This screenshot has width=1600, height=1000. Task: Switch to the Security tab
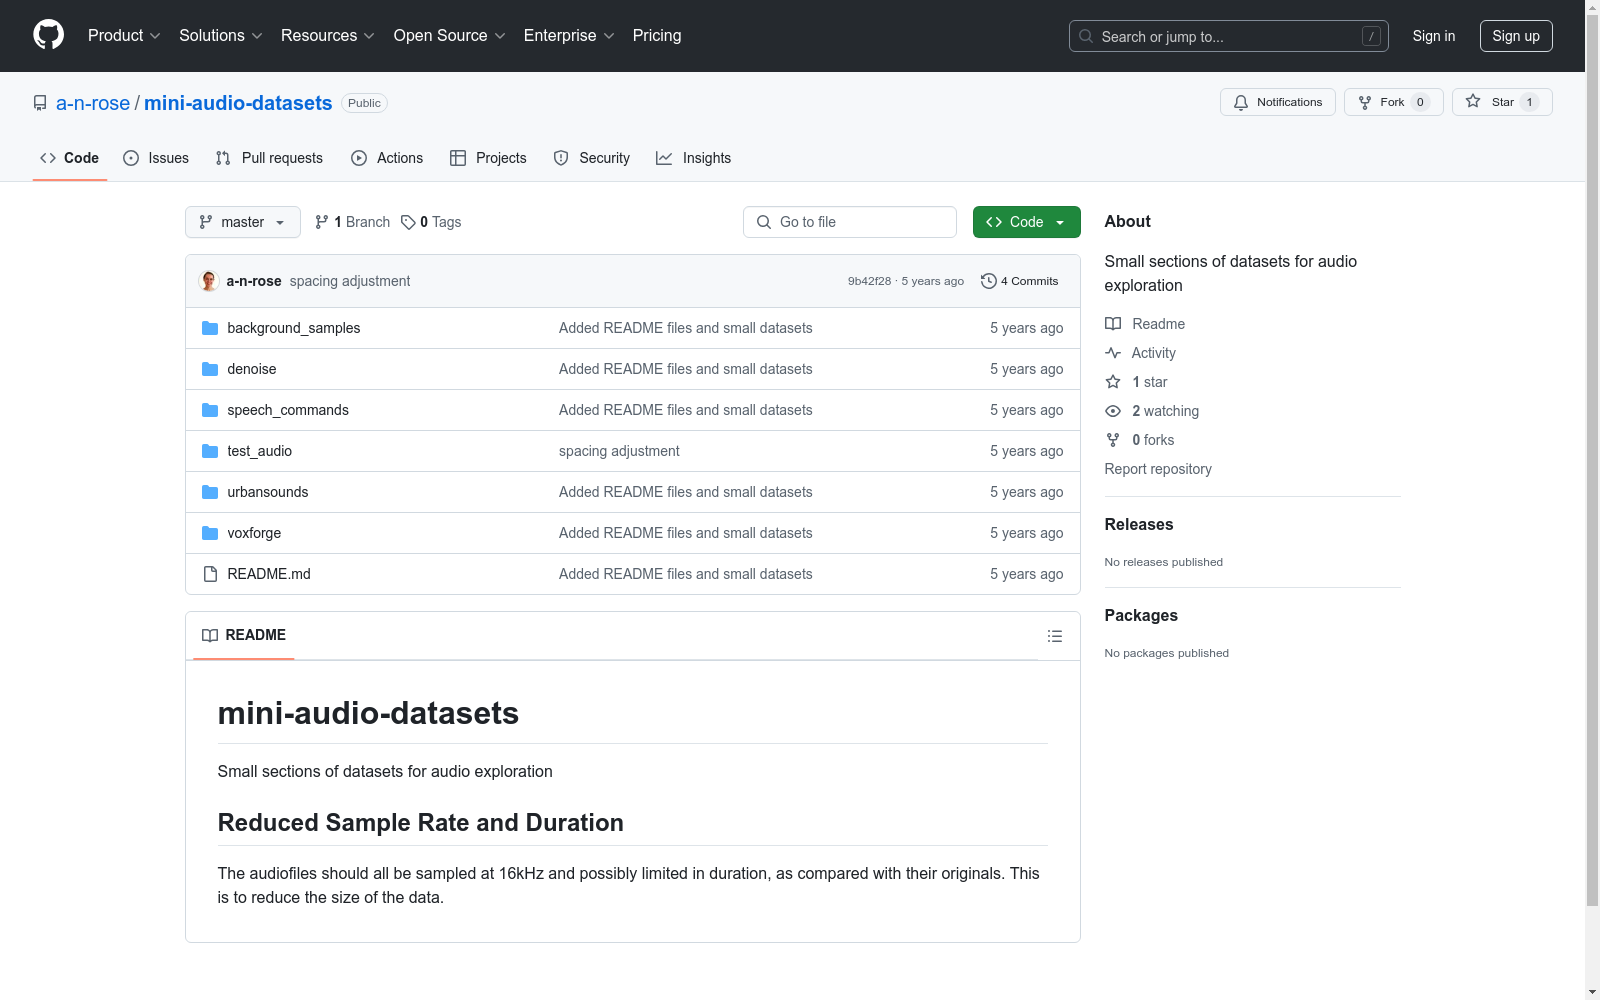592,158
